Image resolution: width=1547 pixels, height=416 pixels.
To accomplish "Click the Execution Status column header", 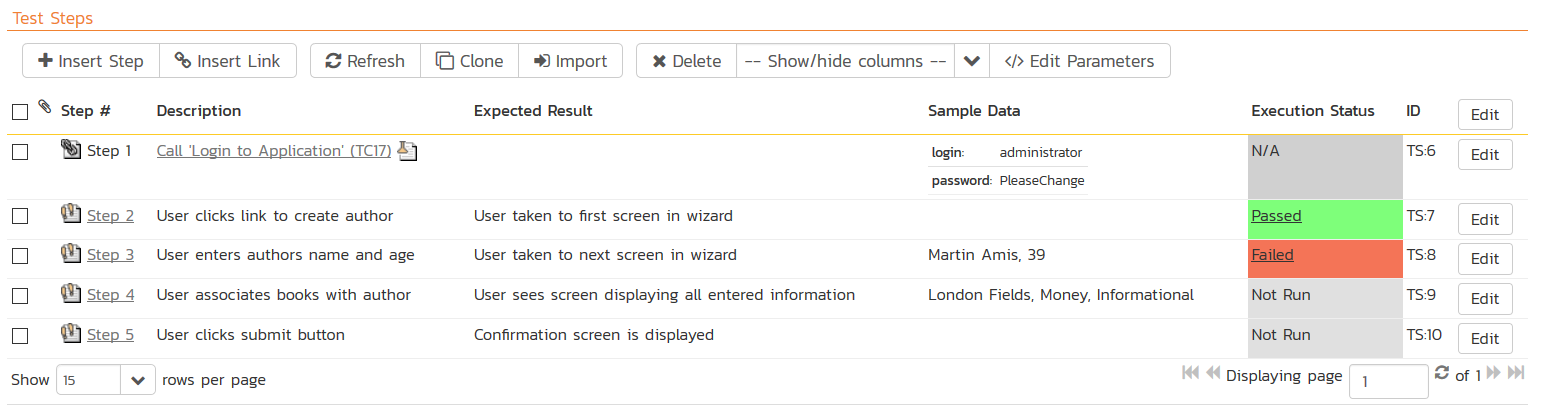I will point(1312,111).
